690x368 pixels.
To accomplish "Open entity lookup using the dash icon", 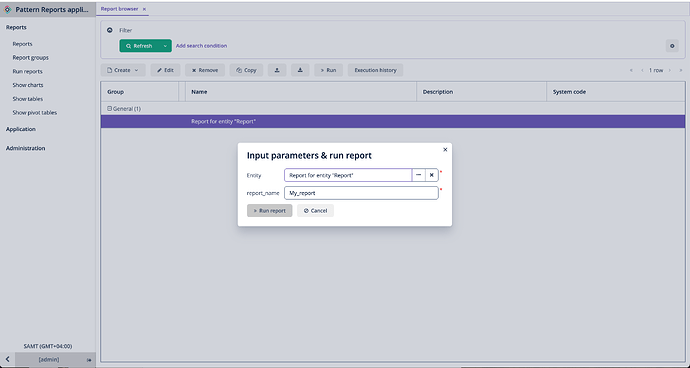I will (x=418, y=175).
